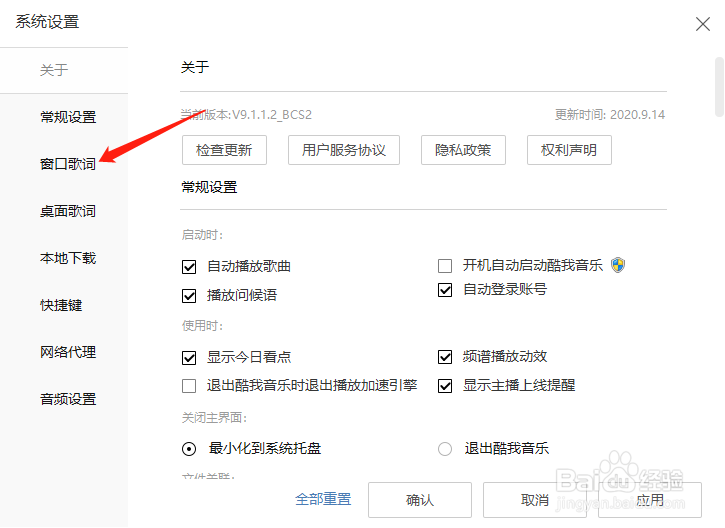Click the 更新时间: 2020.9.14 text
Screen dimensions: 725x528
tap(610, 115)
